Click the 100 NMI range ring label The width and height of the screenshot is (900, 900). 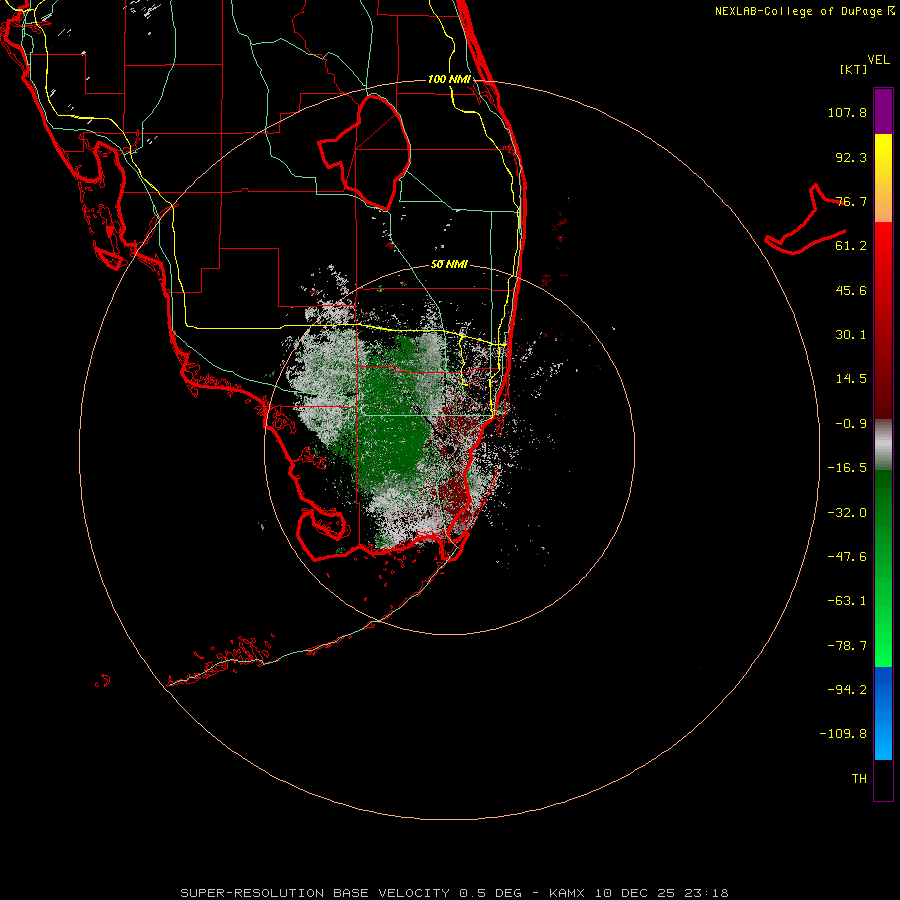point(449,79)
